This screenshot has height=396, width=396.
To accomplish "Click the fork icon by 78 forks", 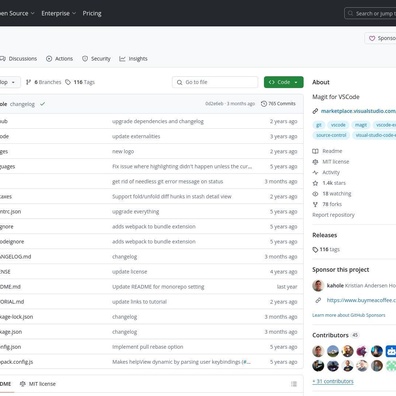I will pyautogui.click(x=315, y=204).
